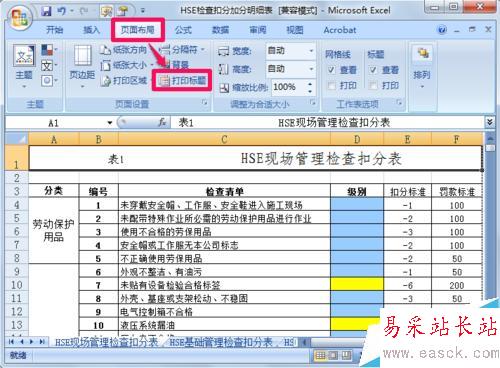
Task: Go to first sheet tab arrow
Action: pos(11,342)
